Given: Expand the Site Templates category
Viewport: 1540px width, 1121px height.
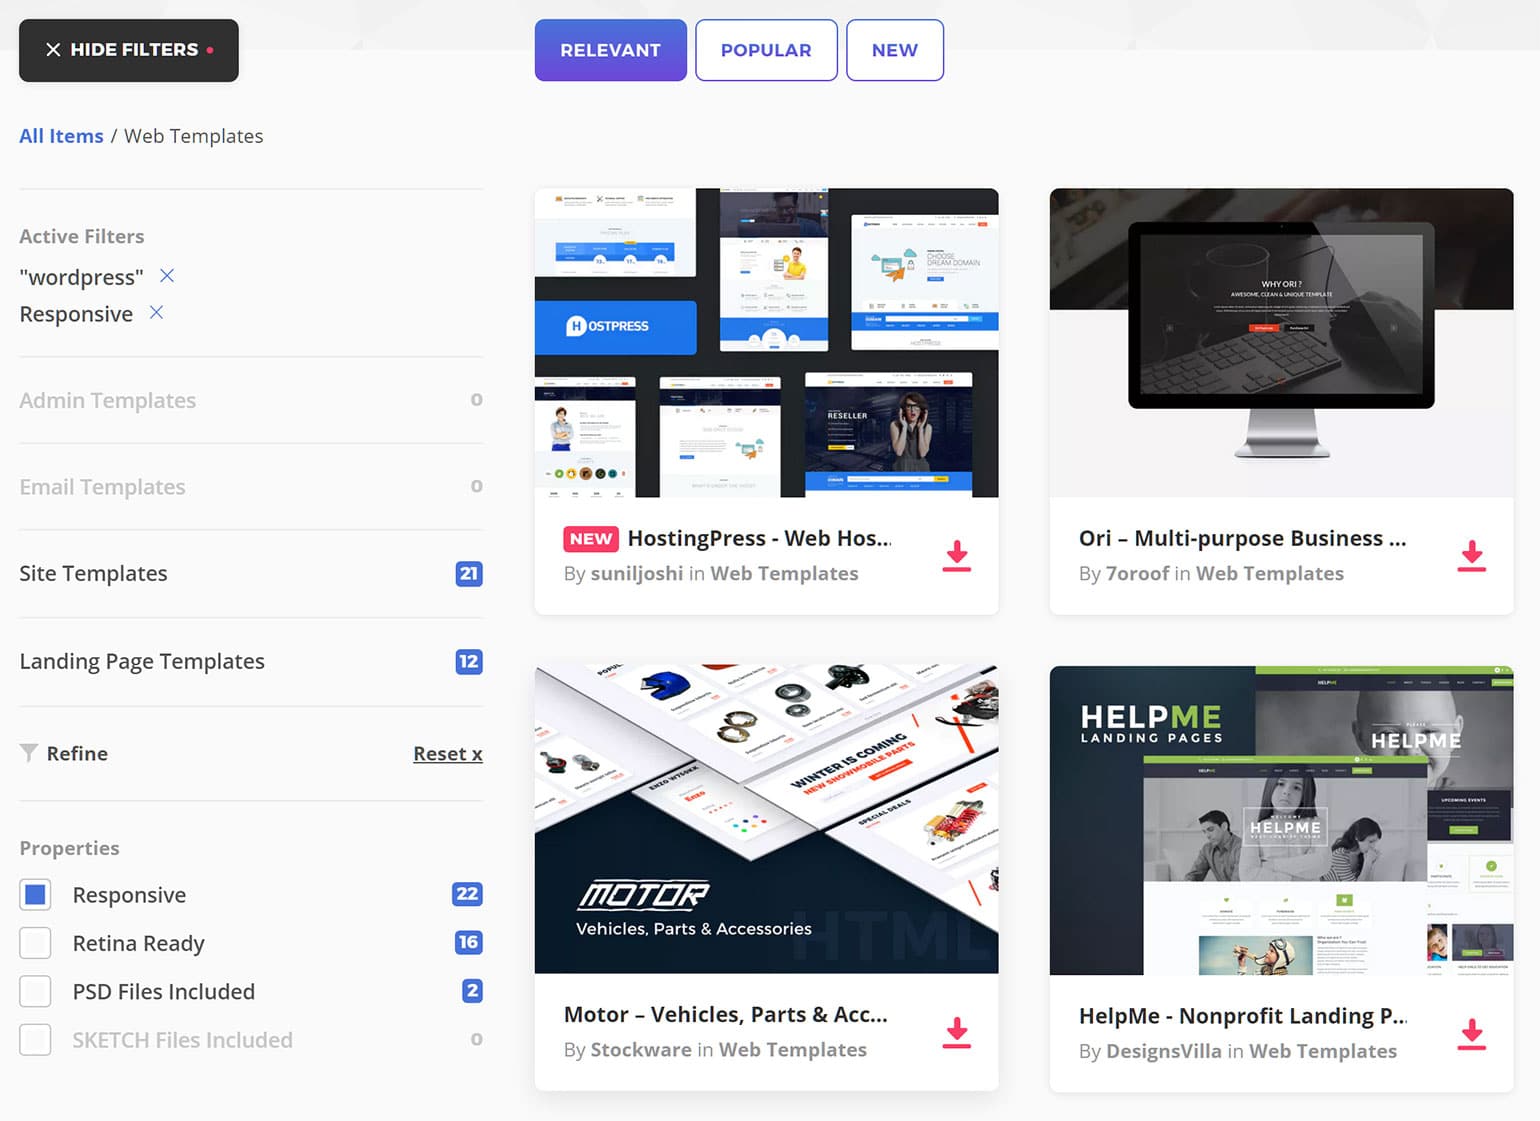Looking at the screenshot, I should coord(92,573).
